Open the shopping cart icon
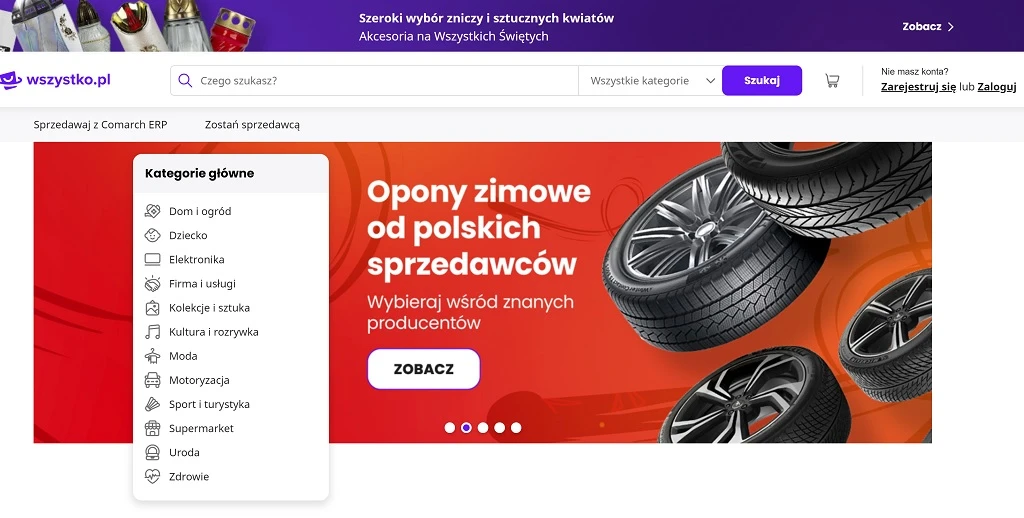Image resolution: width=1024 pixels, height=518 pixels. point(832,81)
